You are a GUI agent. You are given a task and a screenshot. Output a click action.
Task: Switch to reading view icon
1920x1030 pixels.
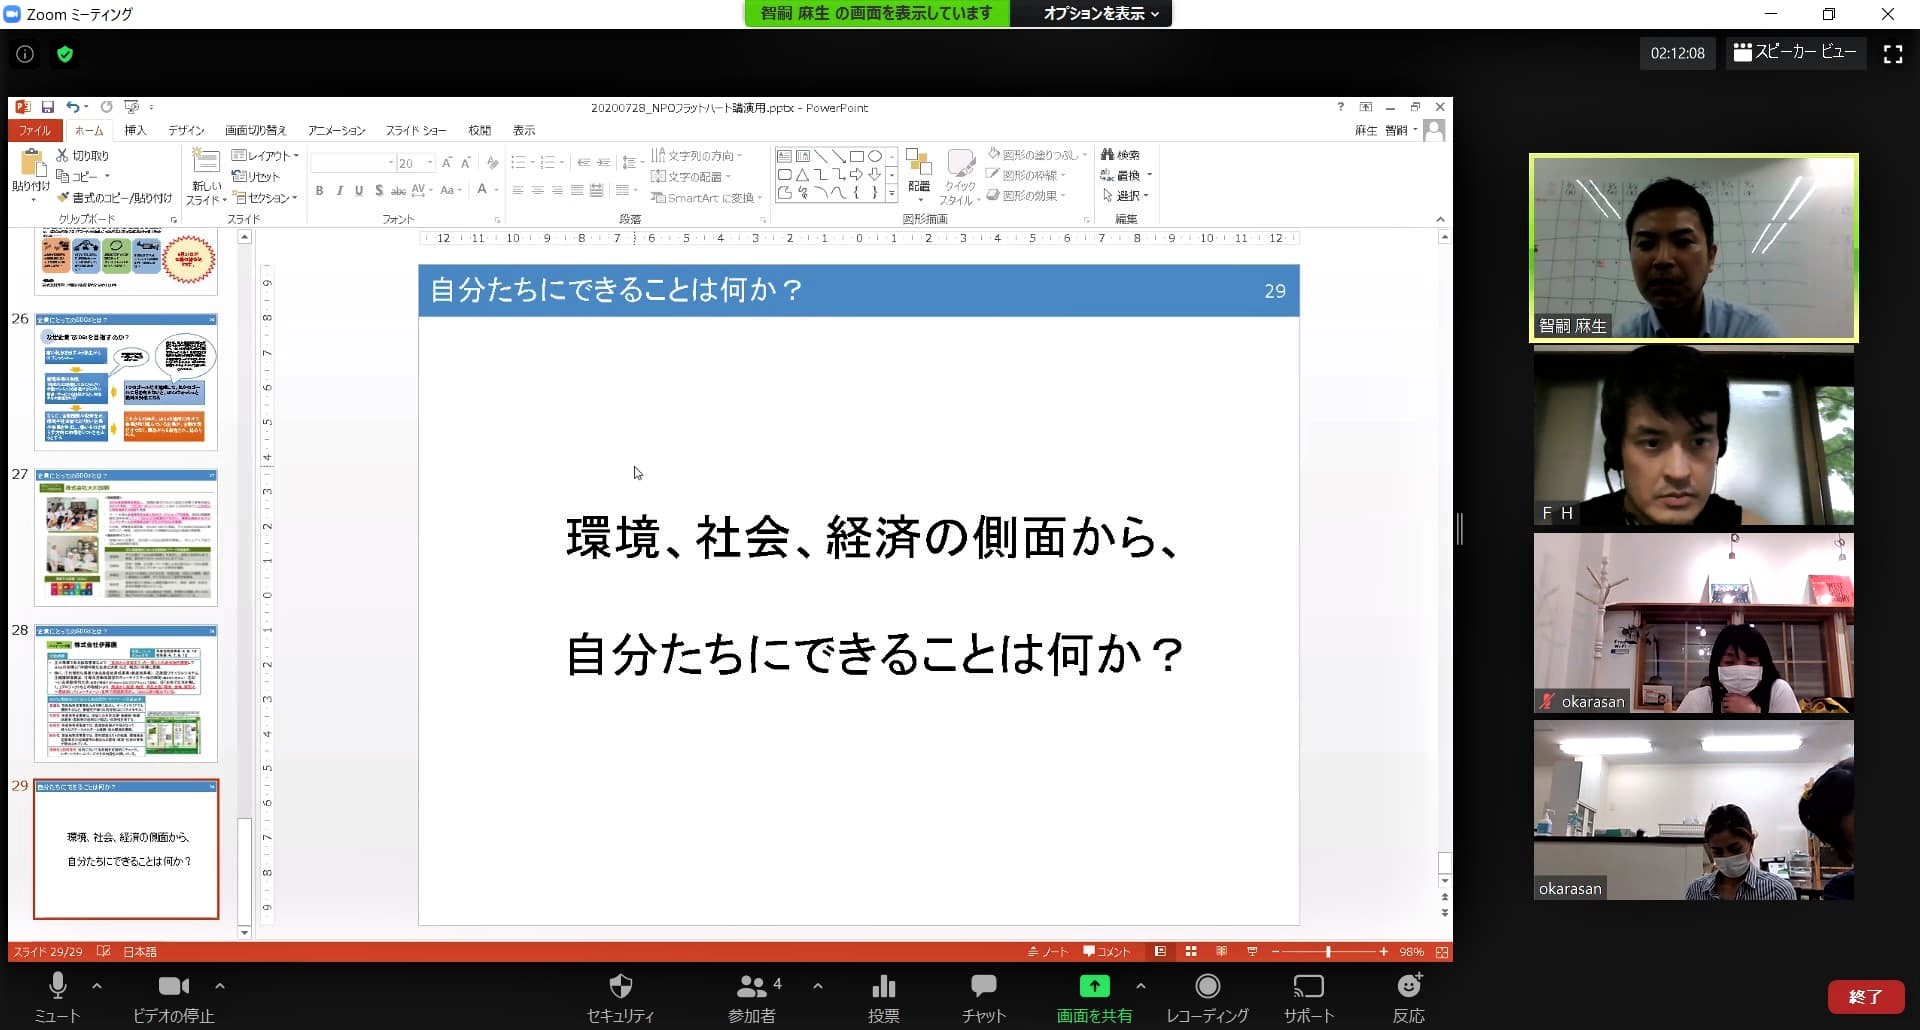(1221, 952)
